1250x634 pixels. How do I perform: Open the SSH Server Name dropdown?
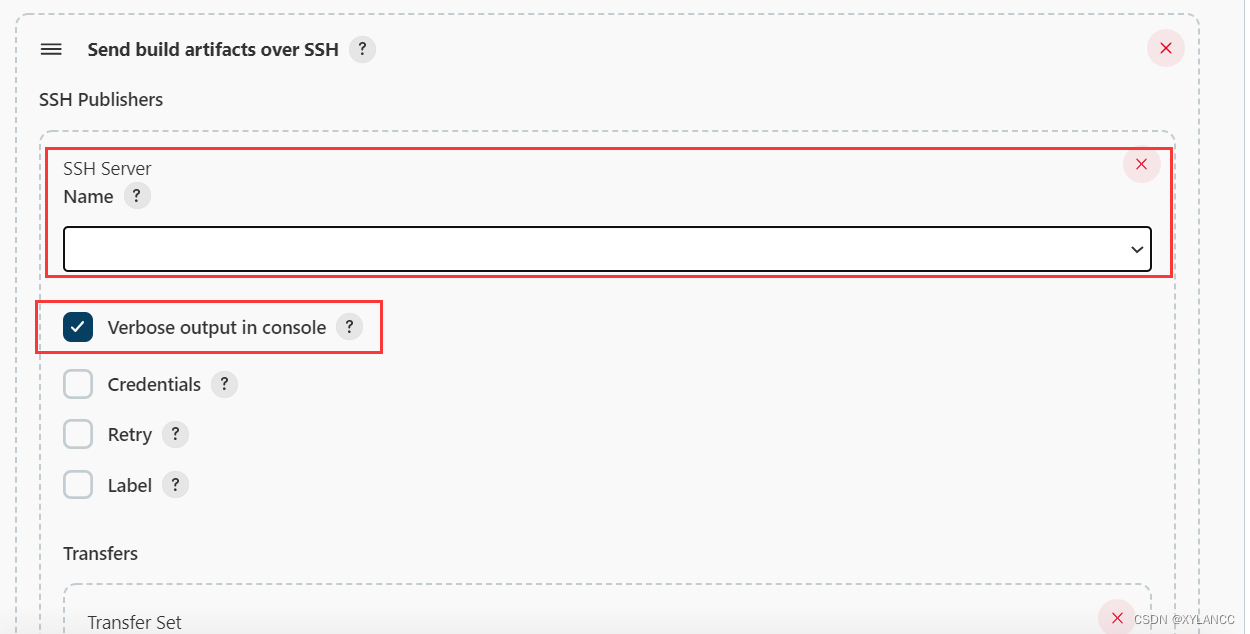click(x=606, y=249)
